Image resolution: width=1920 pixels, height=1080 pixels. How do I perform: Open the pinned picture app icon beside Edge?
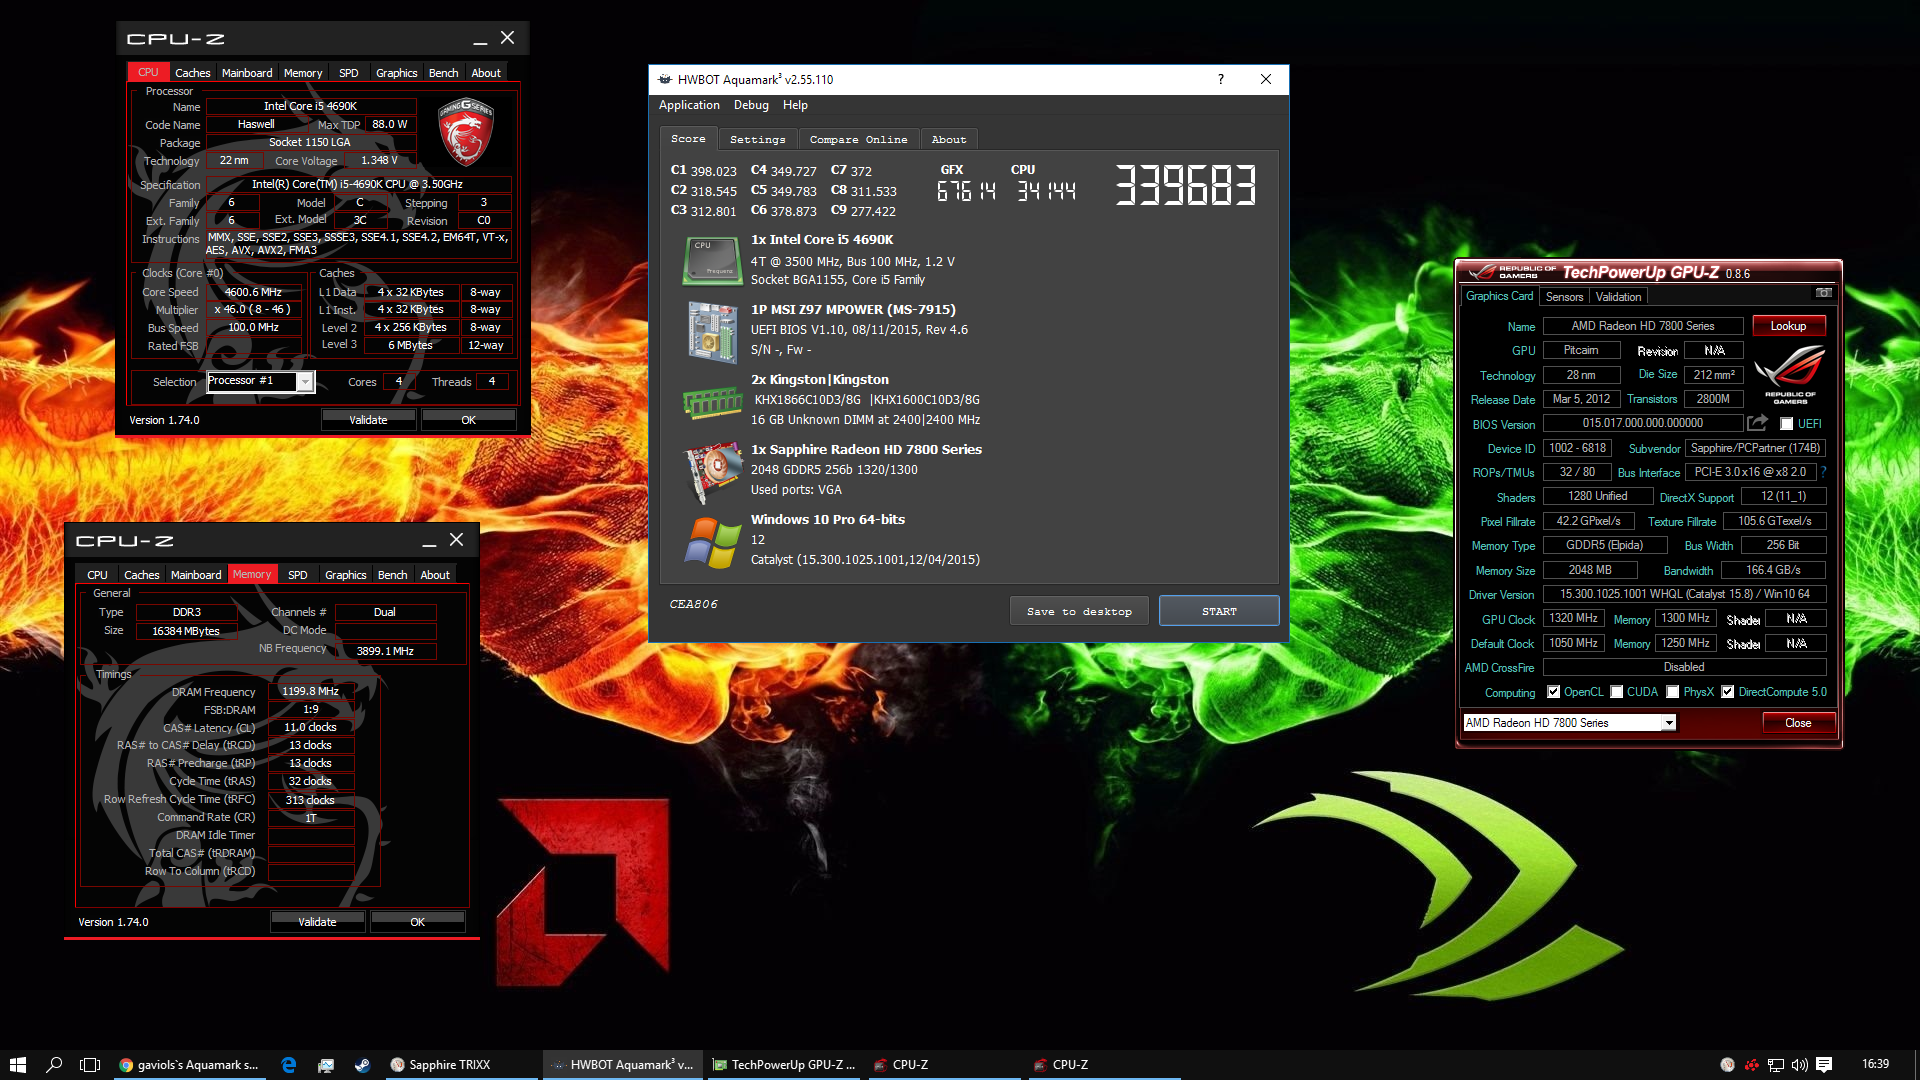click(326, 1065)
